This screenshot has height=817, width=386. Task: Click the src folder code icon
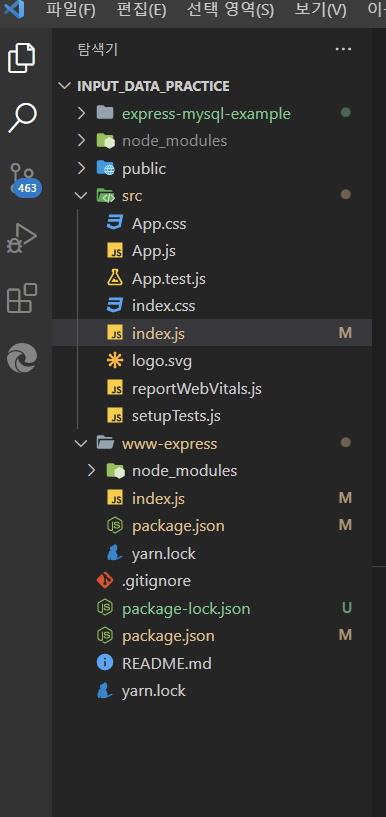[x=105, y=195]
